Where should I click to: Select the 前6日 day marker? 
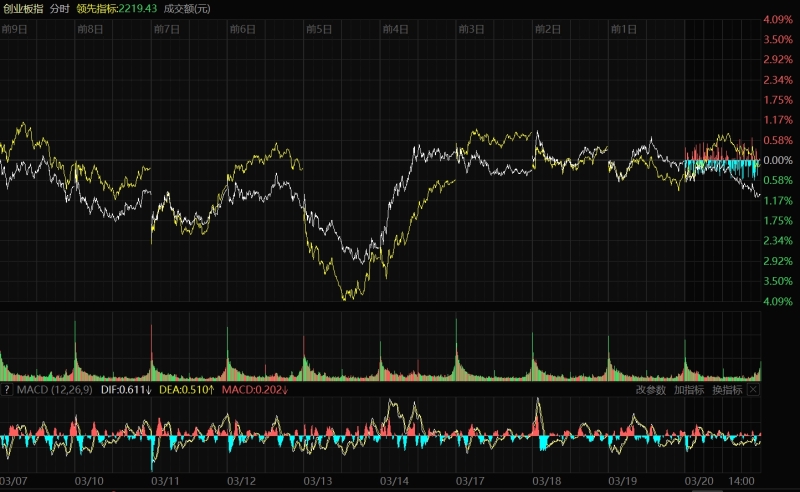(243, 29)
